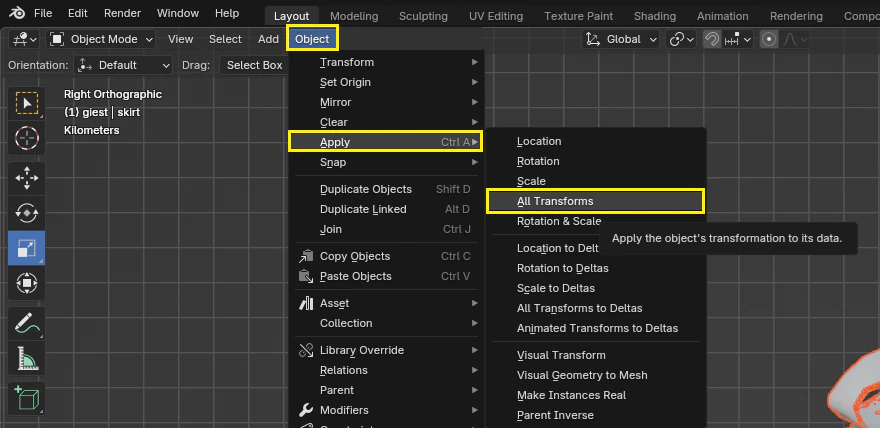Switch to the Sculpting workspace tab
880x428 pixels.
423,16
